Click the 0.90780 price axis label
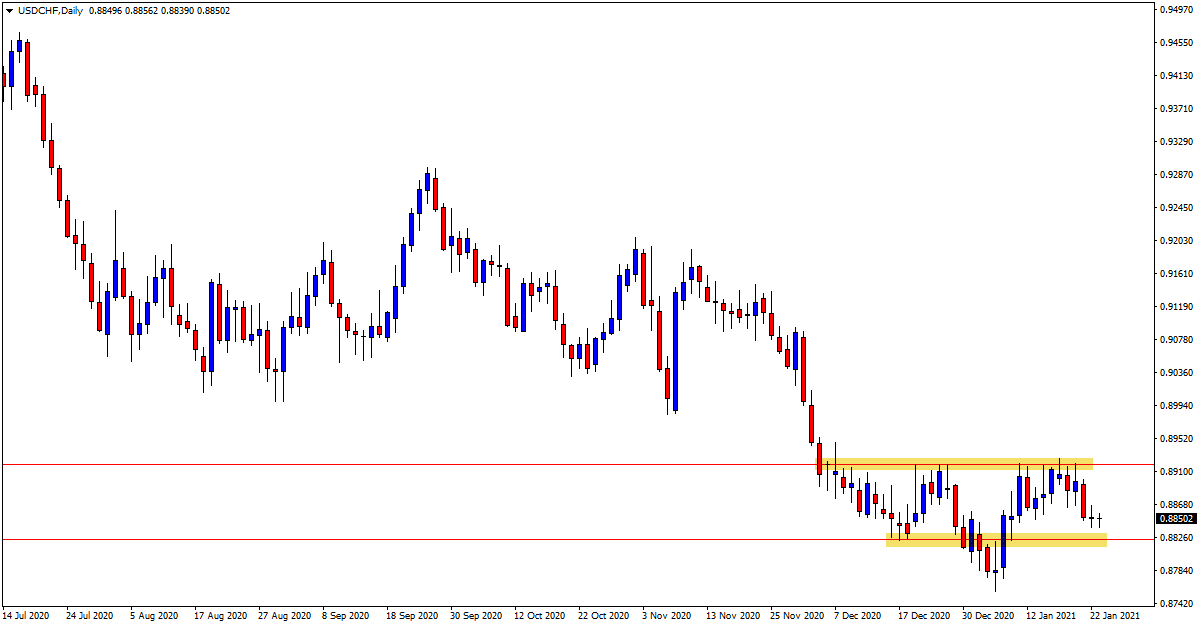Viewport: 1200px width, 627px height. pyautogui.click(x=1176, y=340)
